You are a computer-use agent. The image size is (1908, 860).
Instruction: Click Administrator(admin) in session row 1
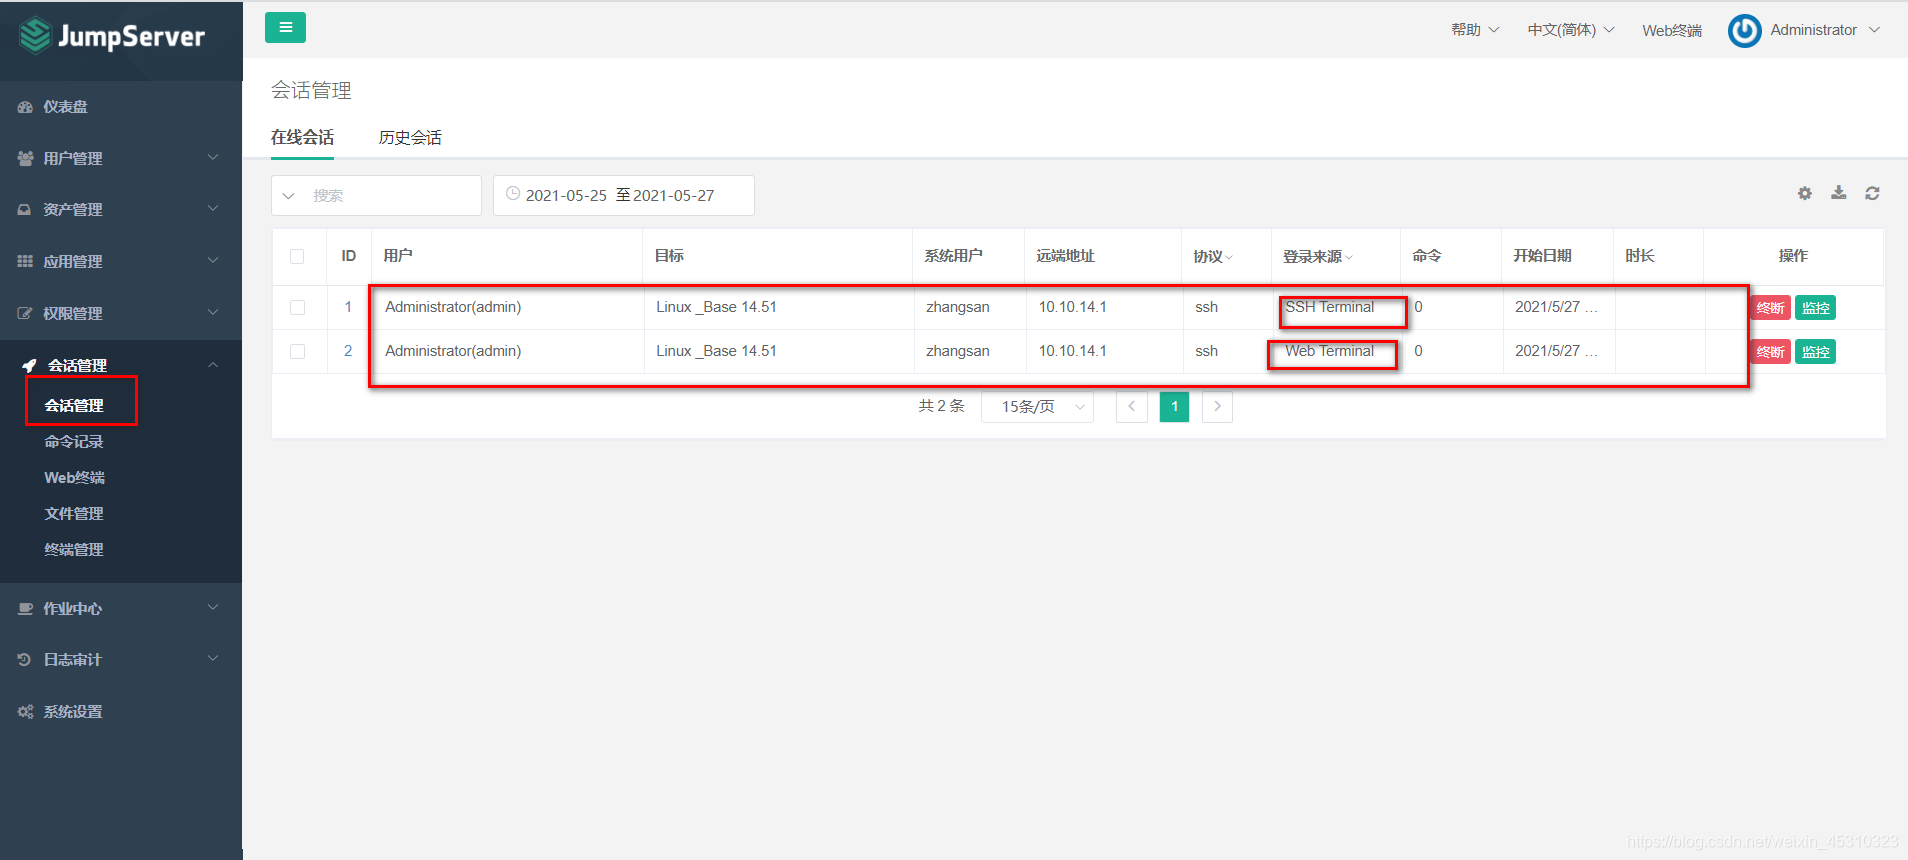pos(453,307)
